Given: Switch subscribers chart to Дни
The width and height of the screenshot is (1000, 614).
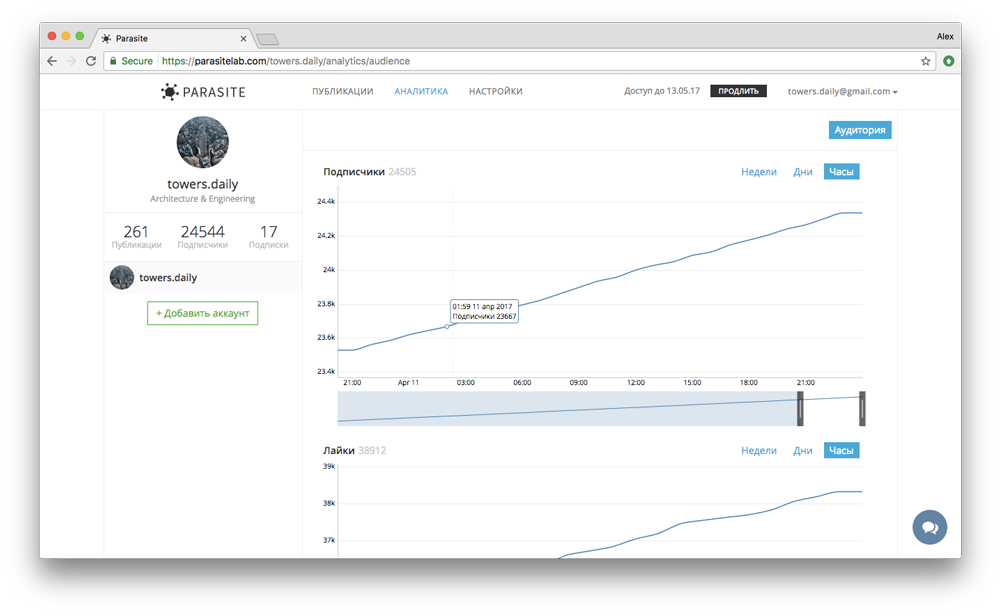Looking at the screenshot, I should pyautogui.click(x=802, y=172).
